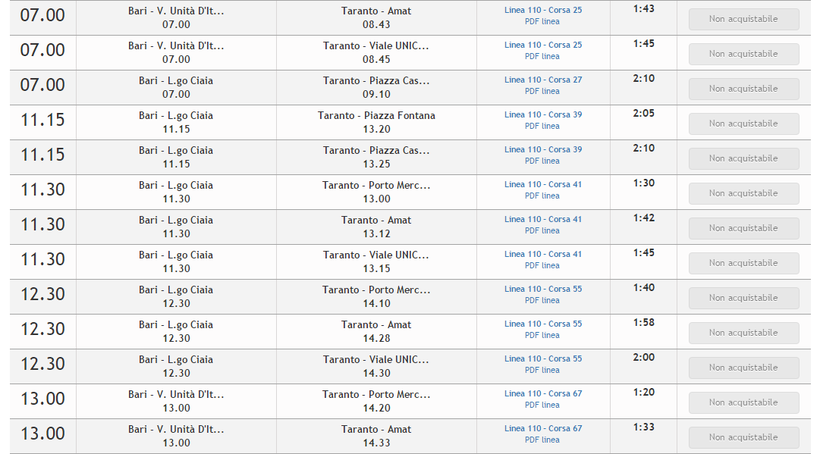Select arrival cell Taranto - Piazza Cas... 09.10

[x=377, y=87]
